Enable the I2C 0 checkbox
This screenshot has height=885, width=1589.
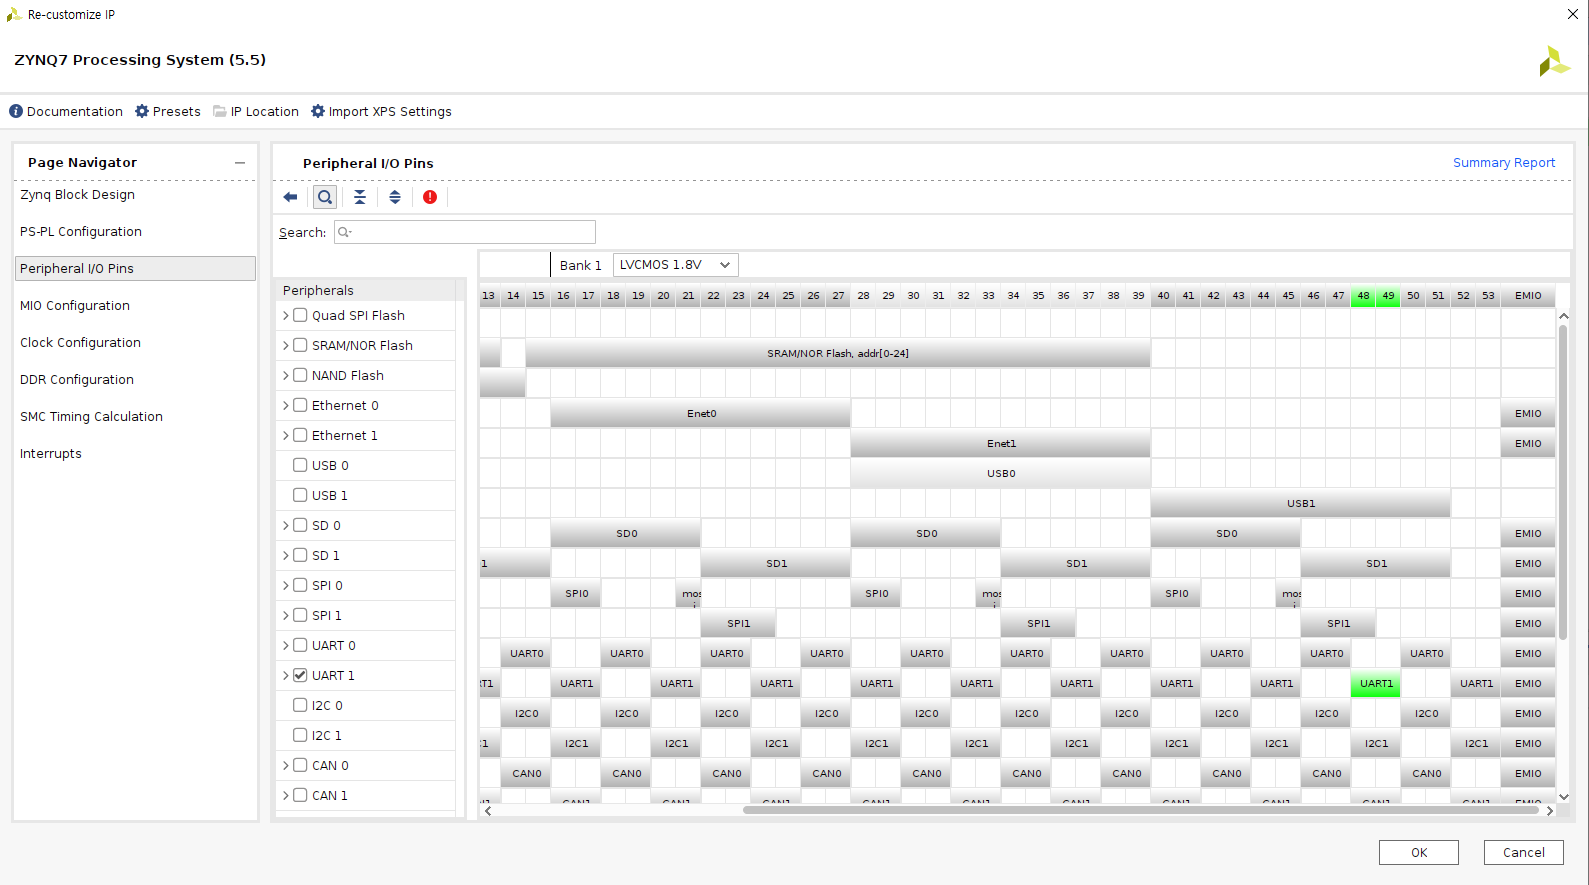[300, 705]
